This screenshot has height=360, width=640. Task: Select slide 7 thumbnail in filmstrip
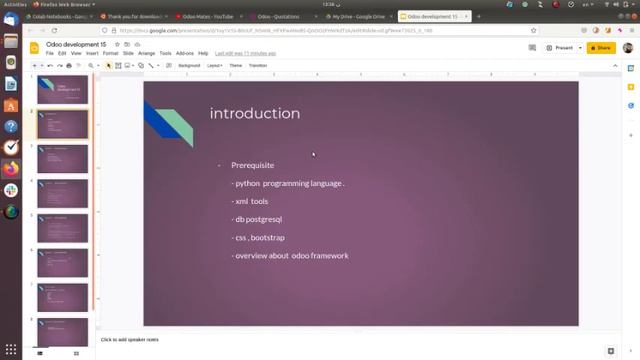(62, 298)
